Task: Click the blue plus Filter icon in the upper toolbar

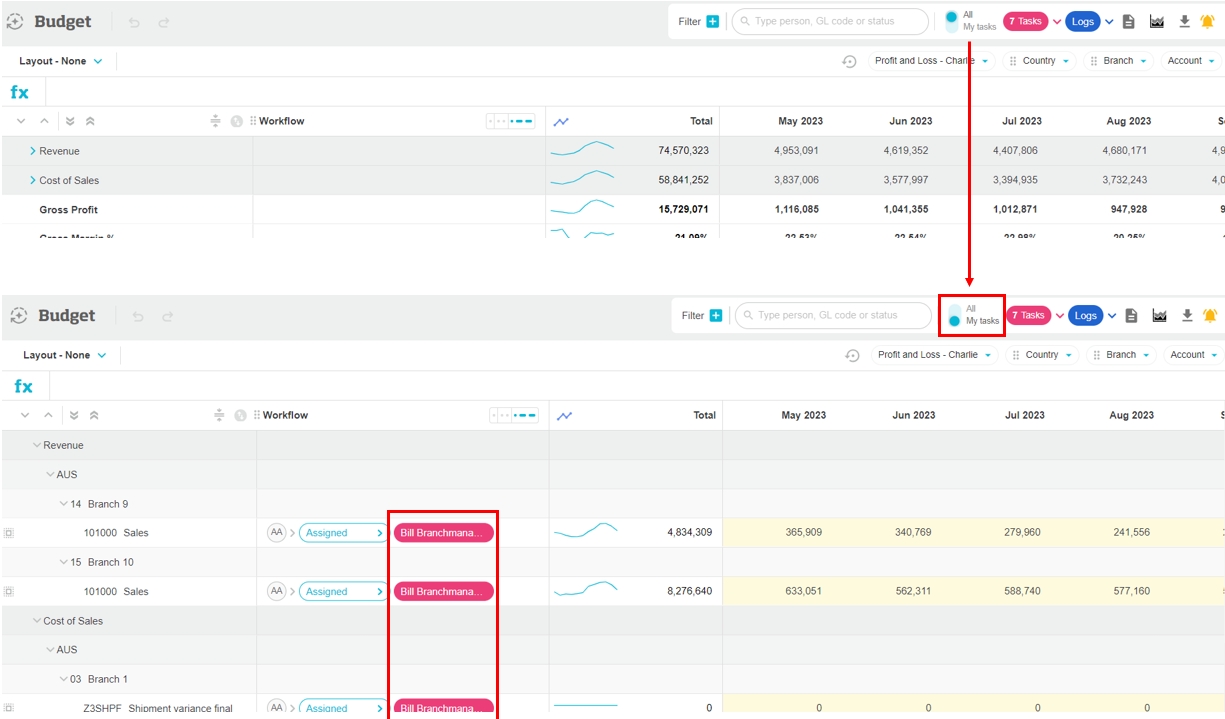Action: point(713,21)
